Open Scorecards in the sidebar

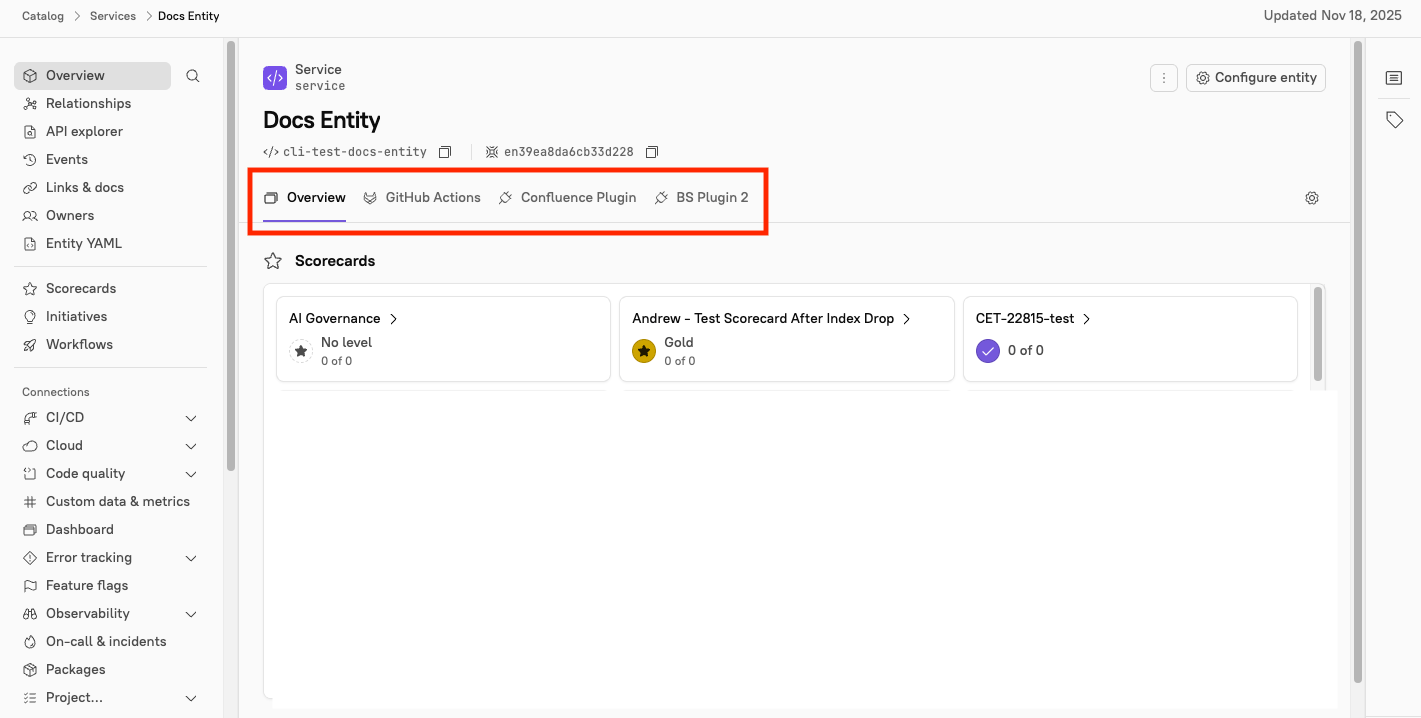point(81,289)
